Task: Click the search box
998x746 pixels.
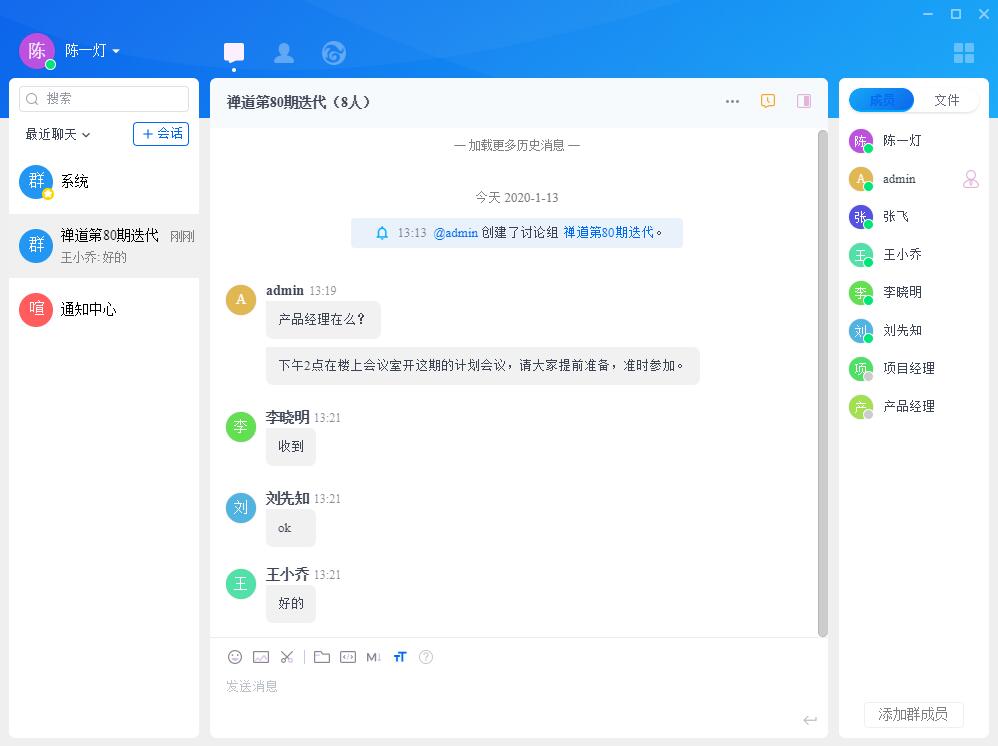Action: coord(104,99)
